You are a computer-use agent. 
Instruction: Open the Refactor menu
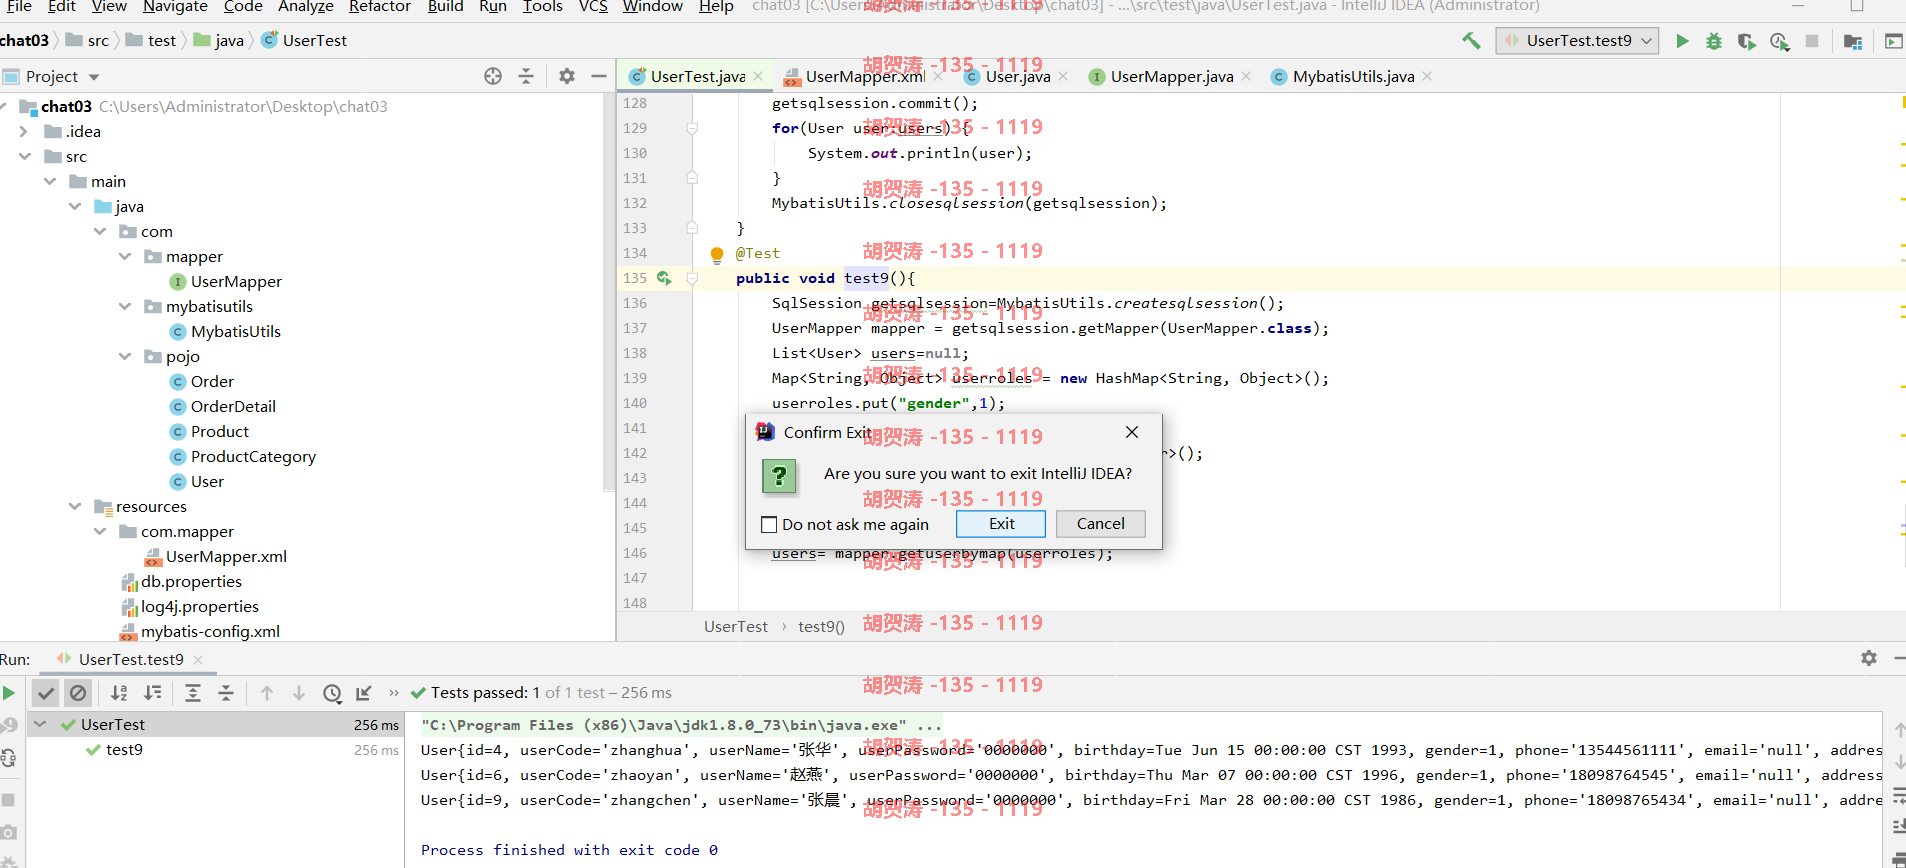(379, 7)
